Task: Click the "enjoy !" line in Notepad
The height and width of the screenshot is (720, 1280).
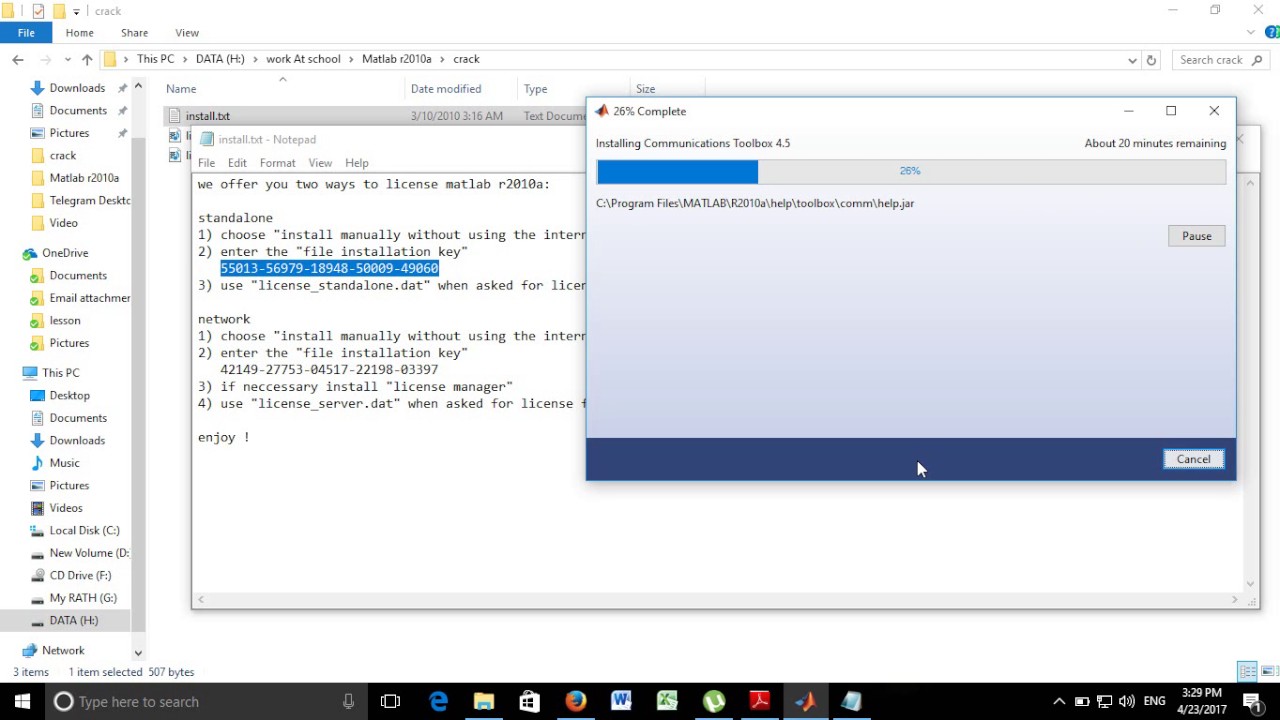Action: (x=224, y=437)
